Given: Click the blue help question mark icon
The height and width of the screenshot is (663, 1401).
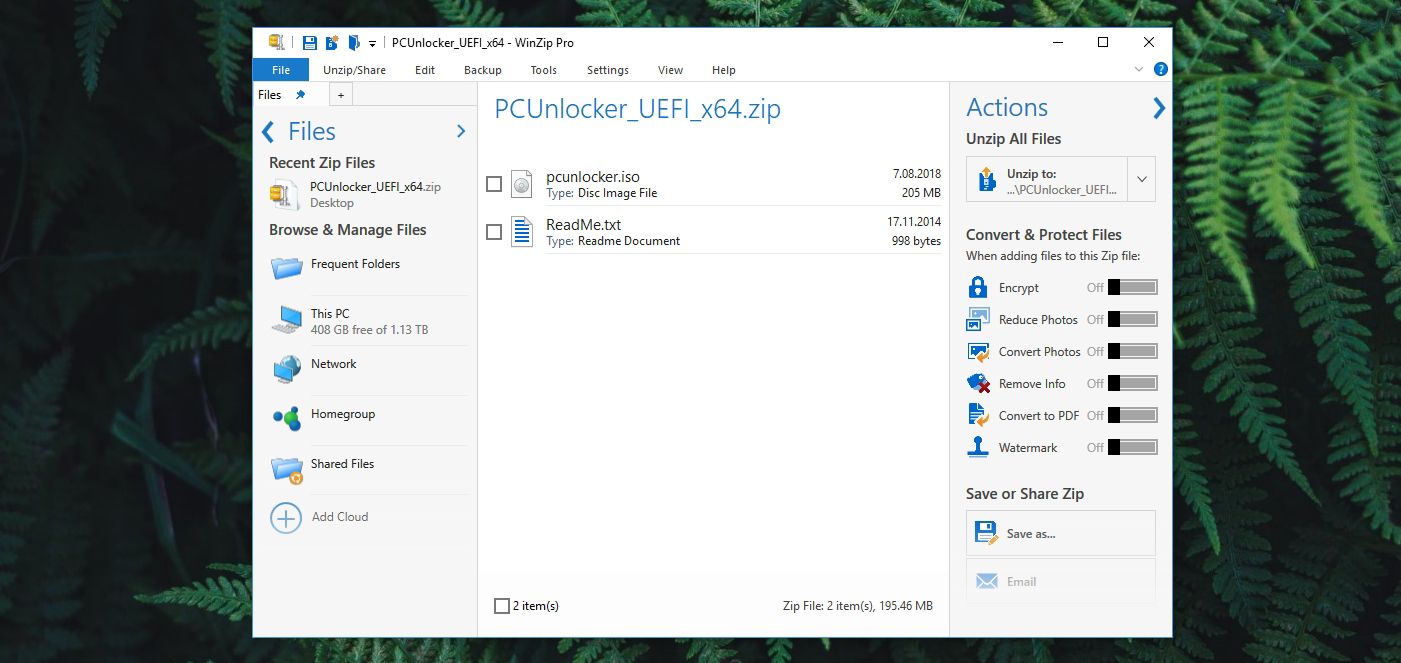Looking at the screenshot, I should 1160,69.
